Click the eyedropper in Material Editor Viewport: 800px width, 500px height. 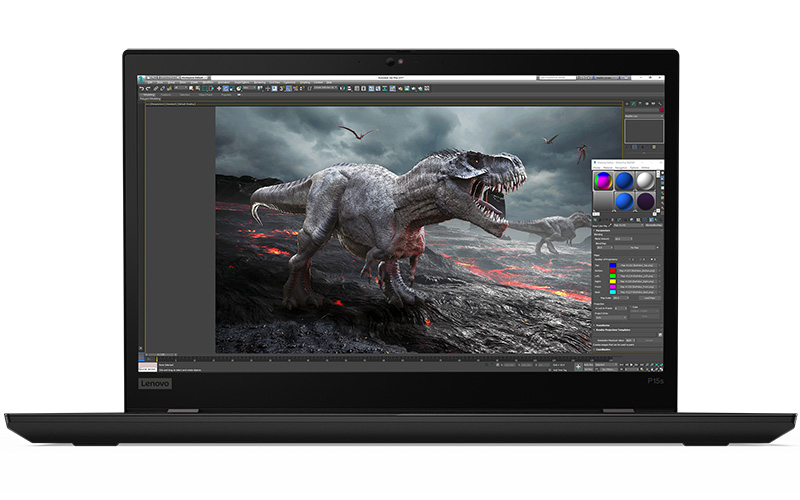coord(610,226)
